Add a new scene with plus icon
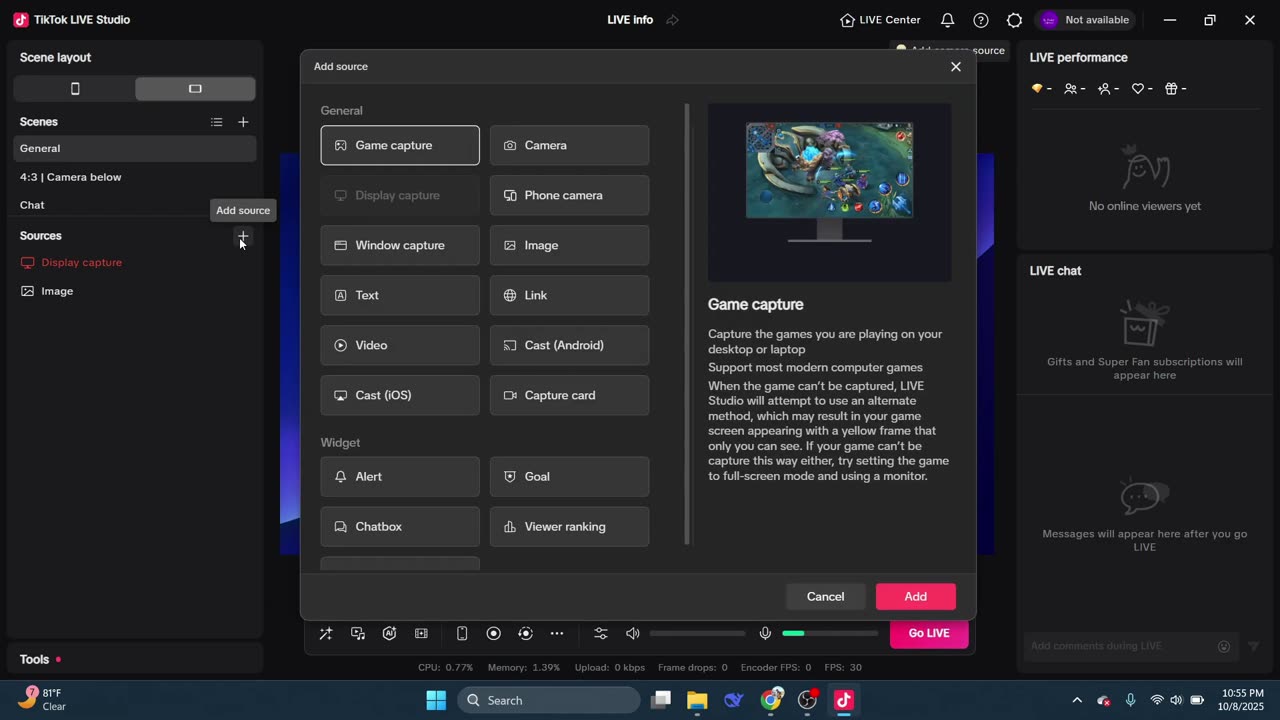1280x720 pixels. pos(243,122)
